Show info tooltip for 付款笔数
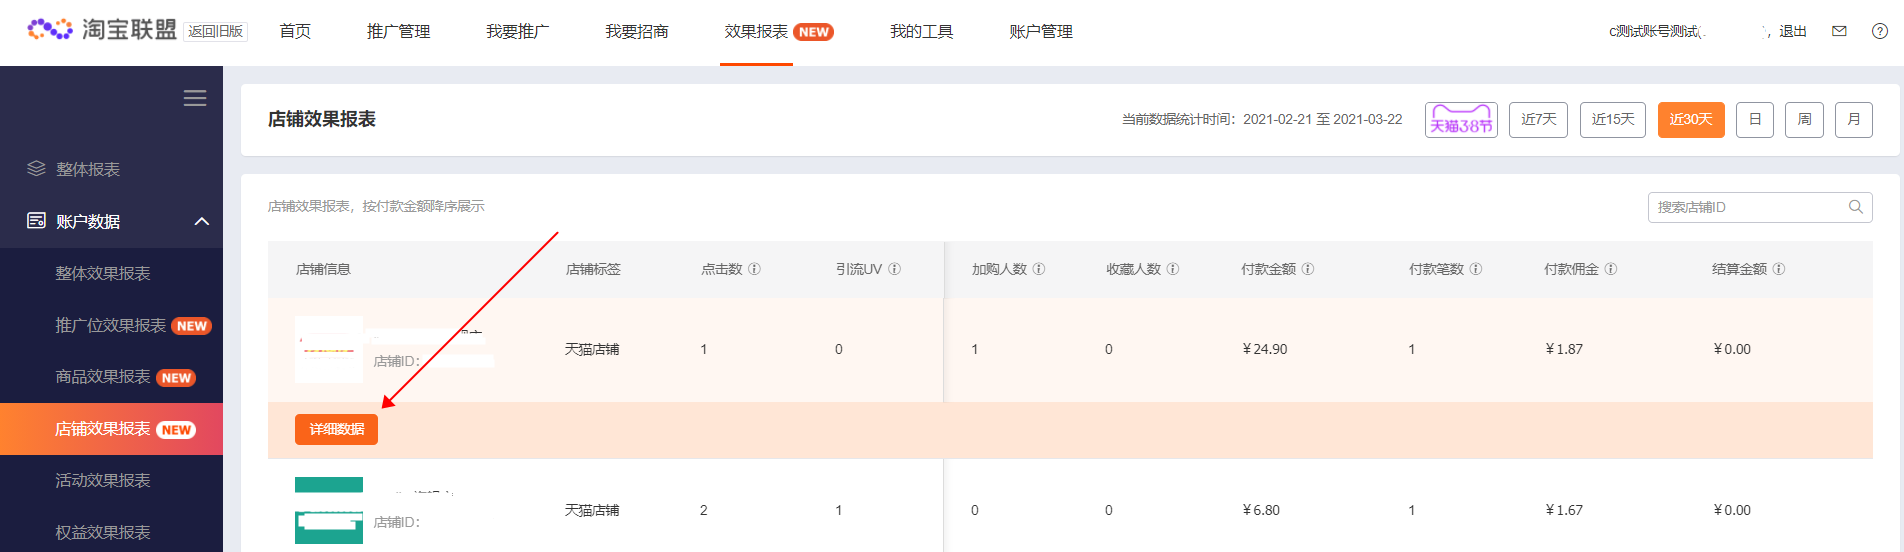This screenshot has height=552, width=1904. pos(1476,269)
